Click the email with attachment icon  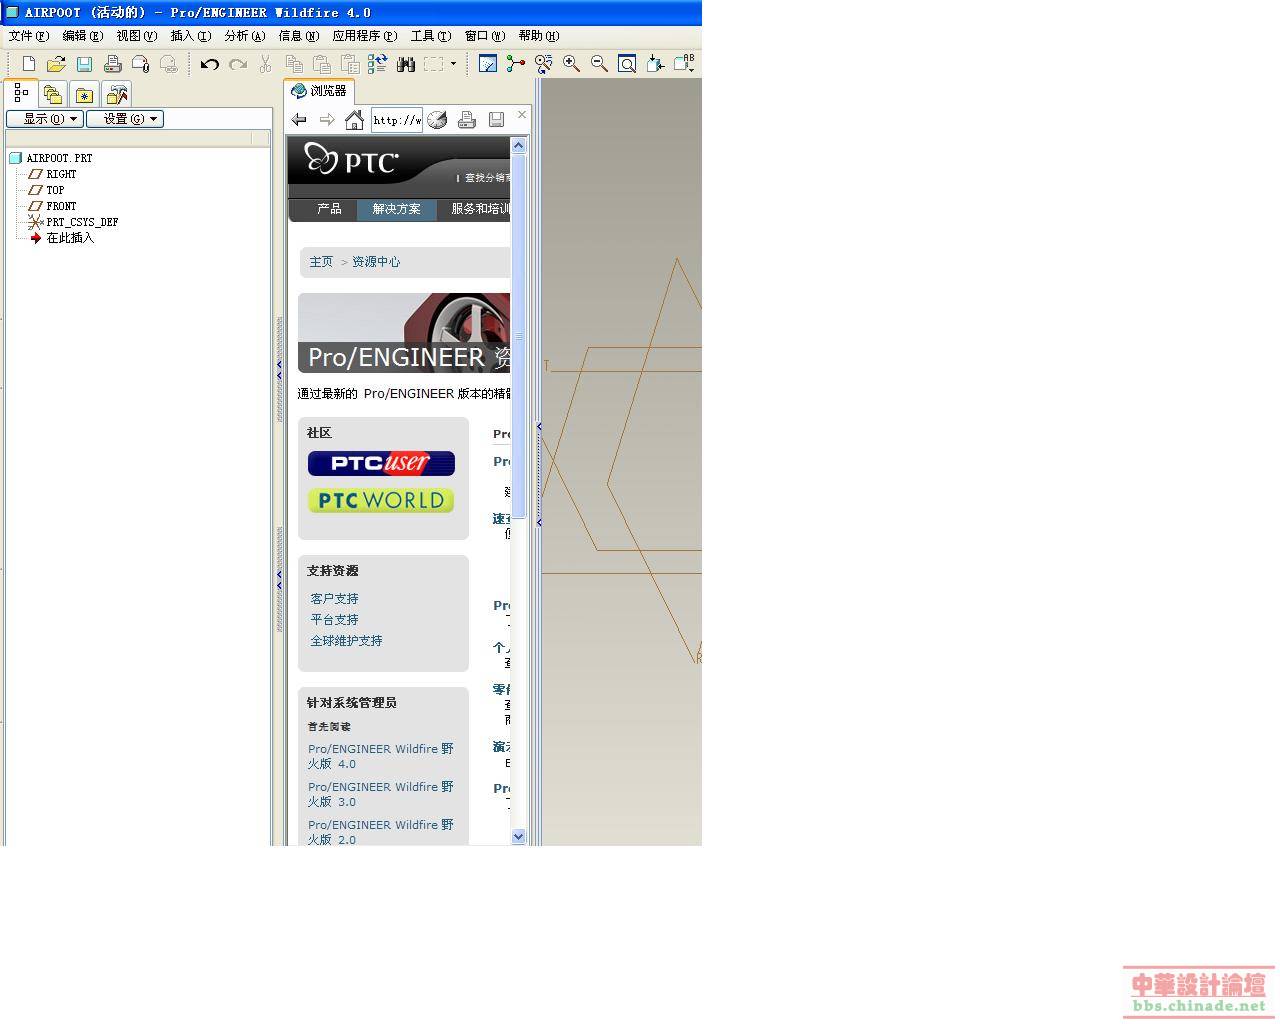tap(141, 64)
